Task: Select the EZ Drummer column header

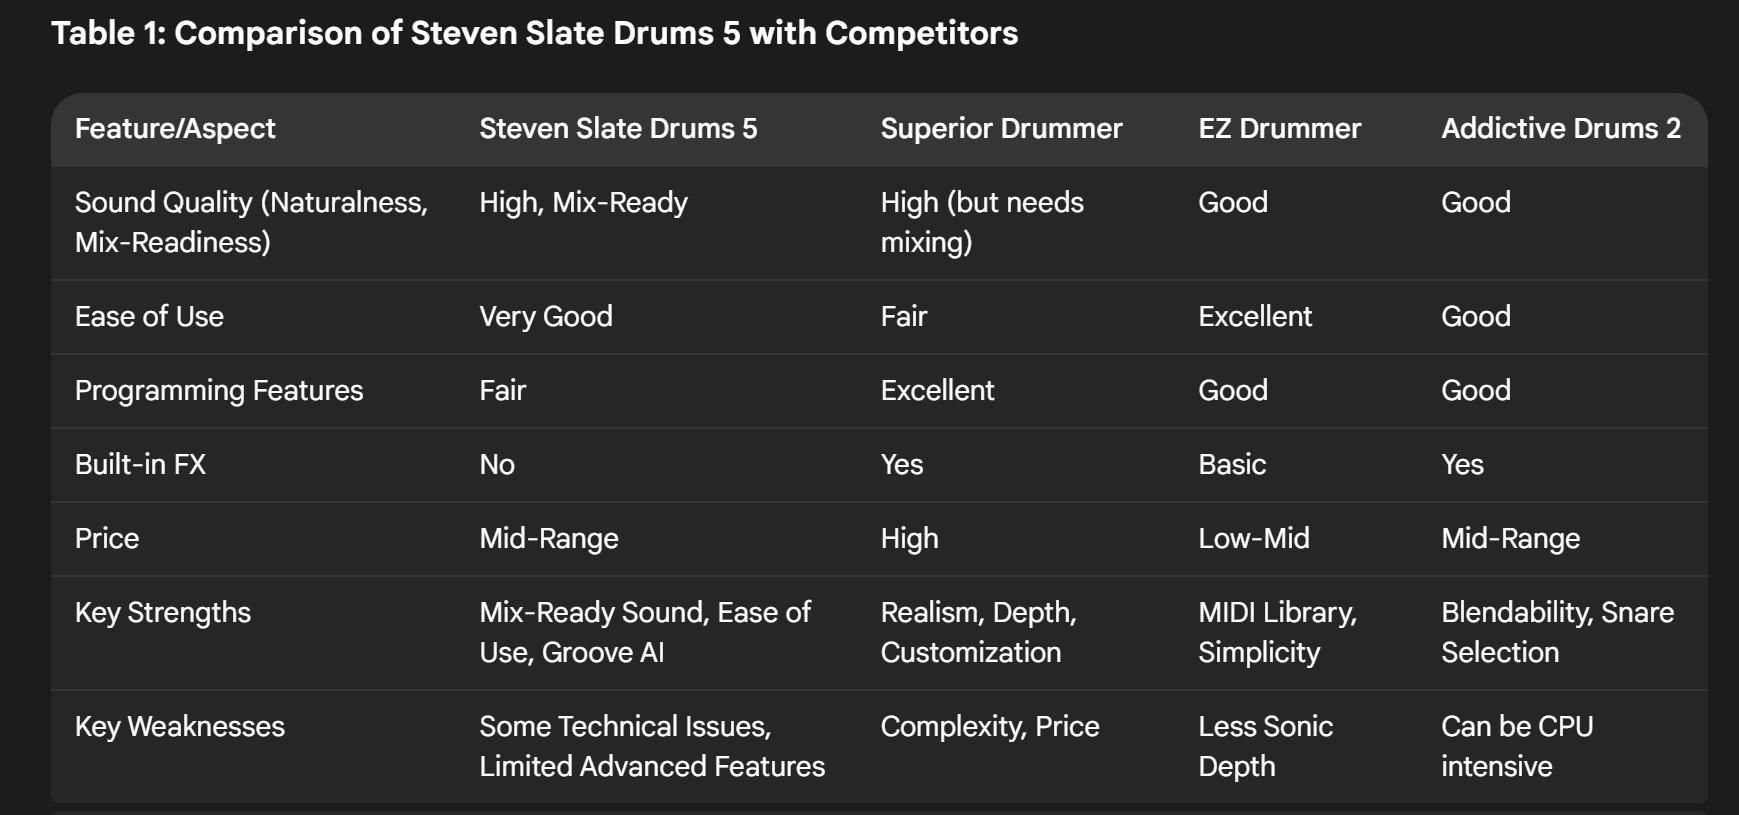Action: [1279, 129]
